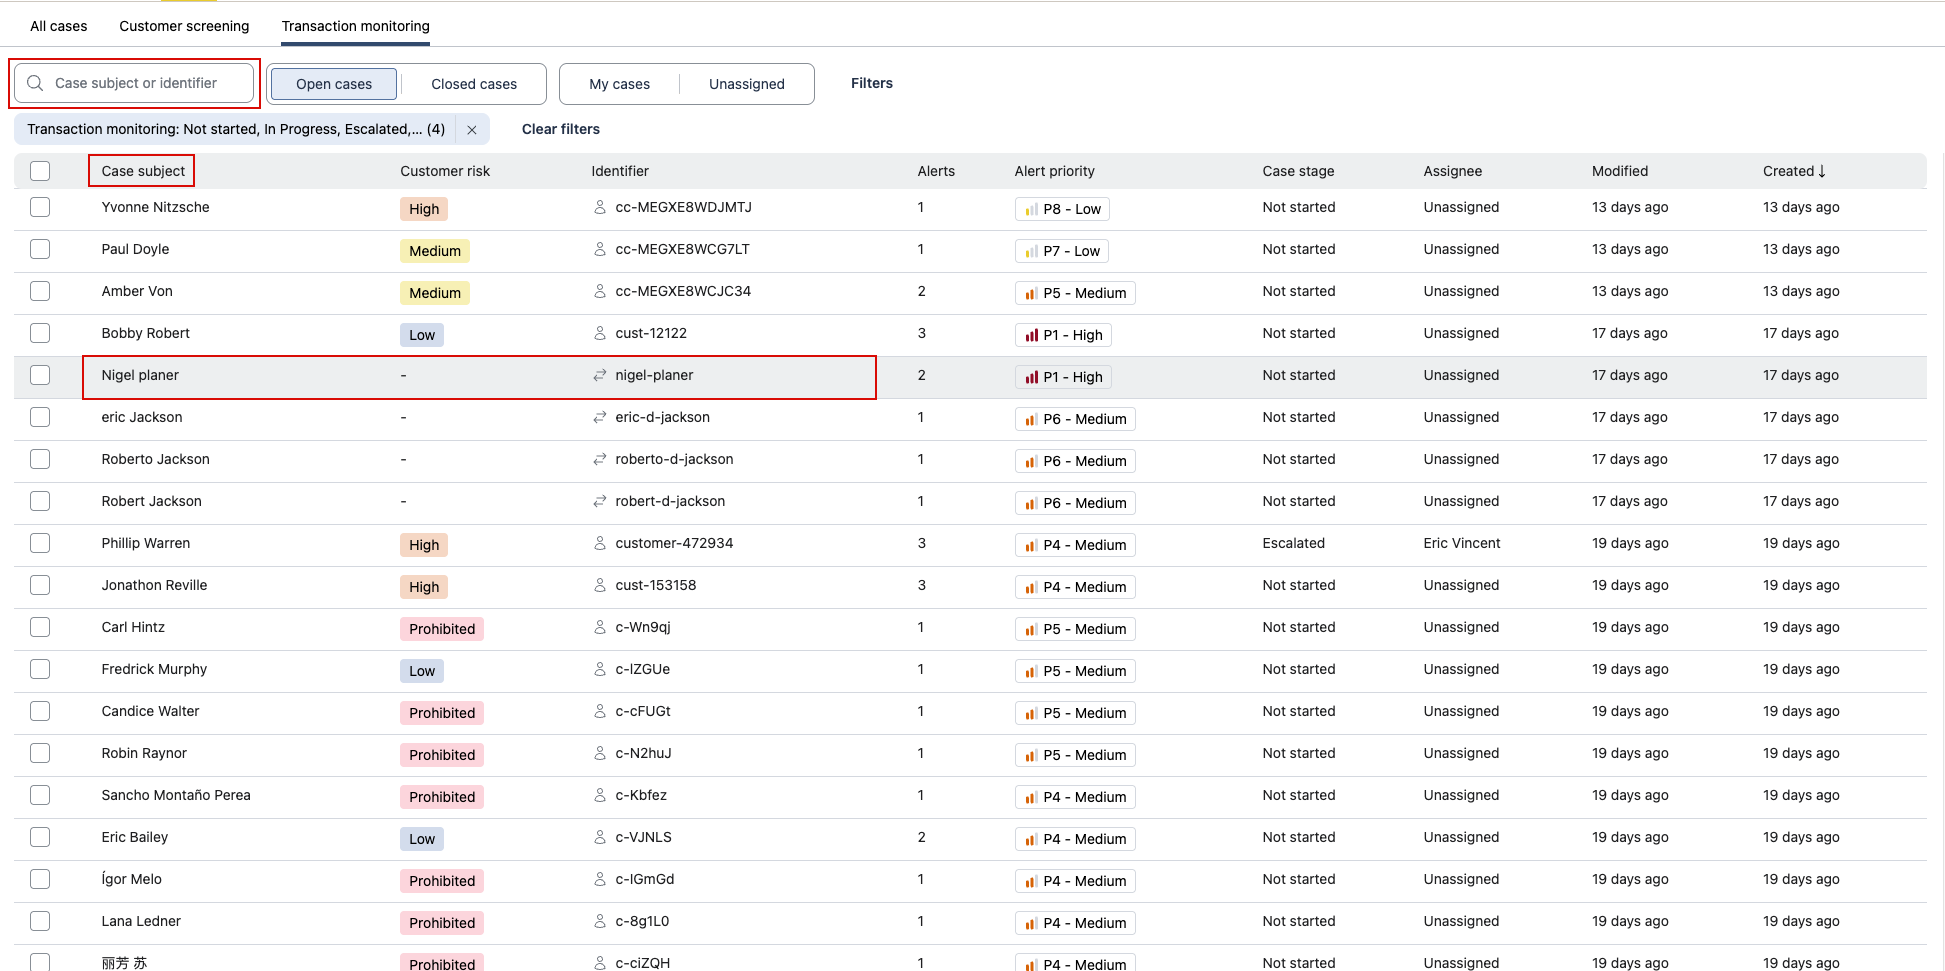Open the Filters panel
Image resolution: width=1945 pixels, height=971 pixels.
click(x=871, y=83)
